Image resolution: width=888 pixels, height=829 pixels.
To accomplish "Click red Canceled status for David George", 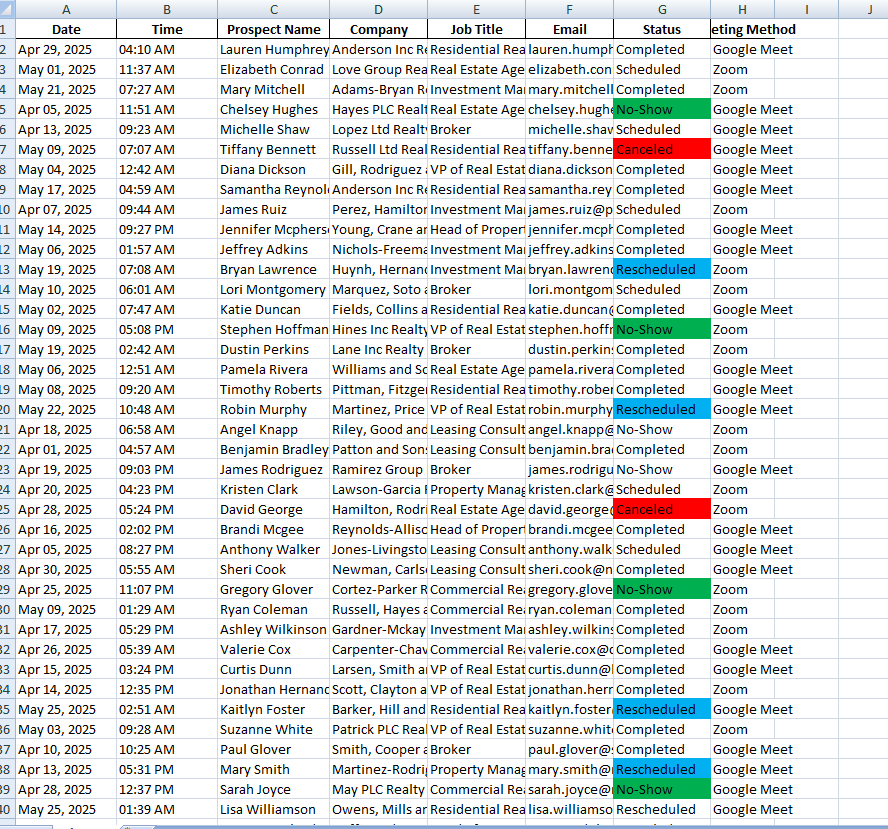I will [662, 509].
